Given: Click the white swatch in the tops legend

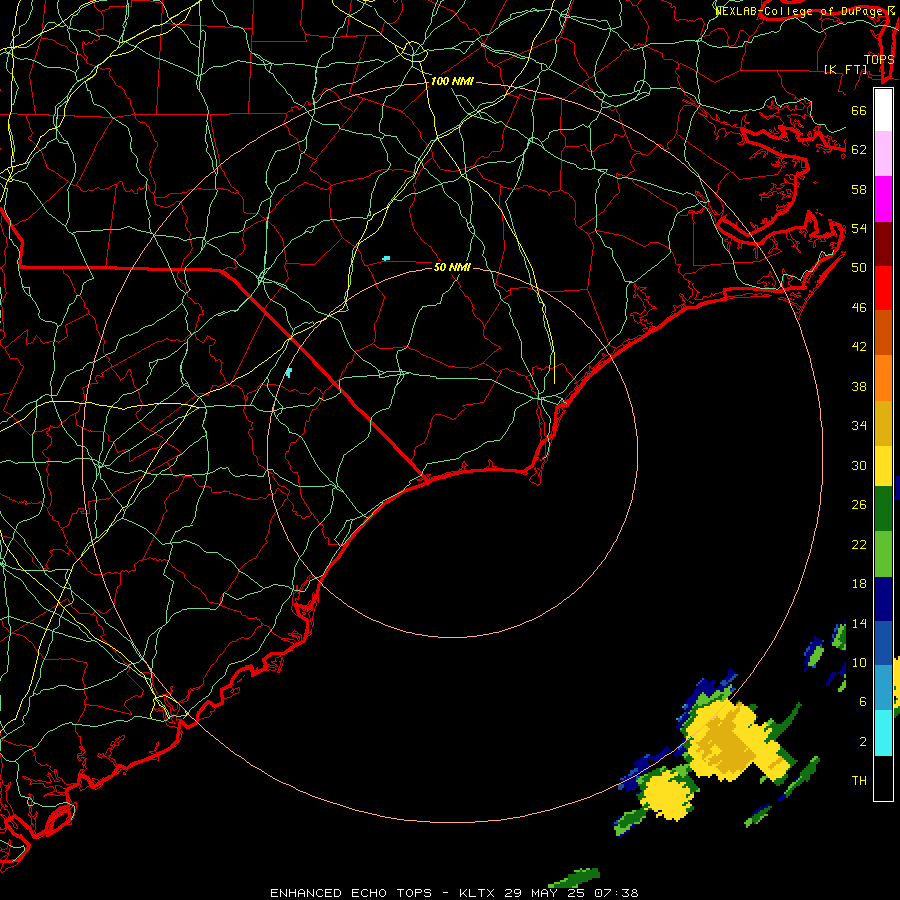Looking at the screenshot, I should point(883,110).
